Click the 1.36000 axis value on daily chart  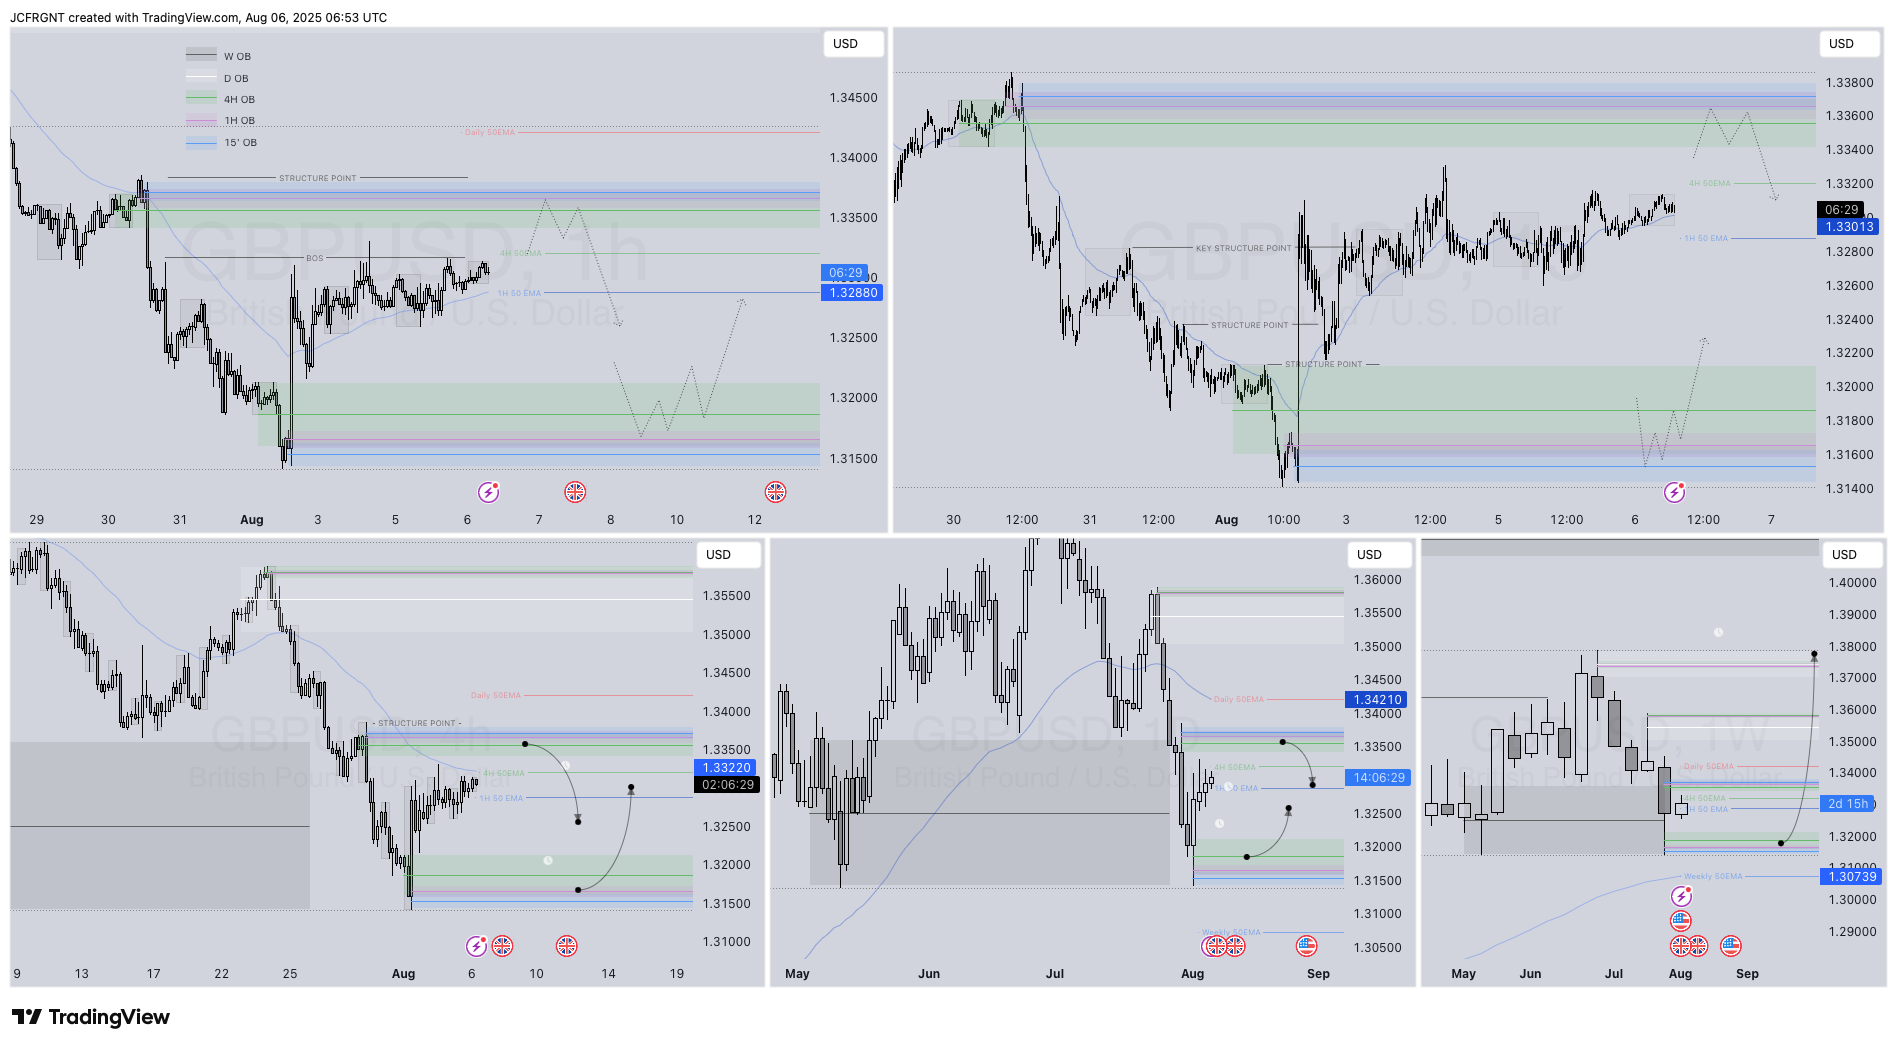1378,580
